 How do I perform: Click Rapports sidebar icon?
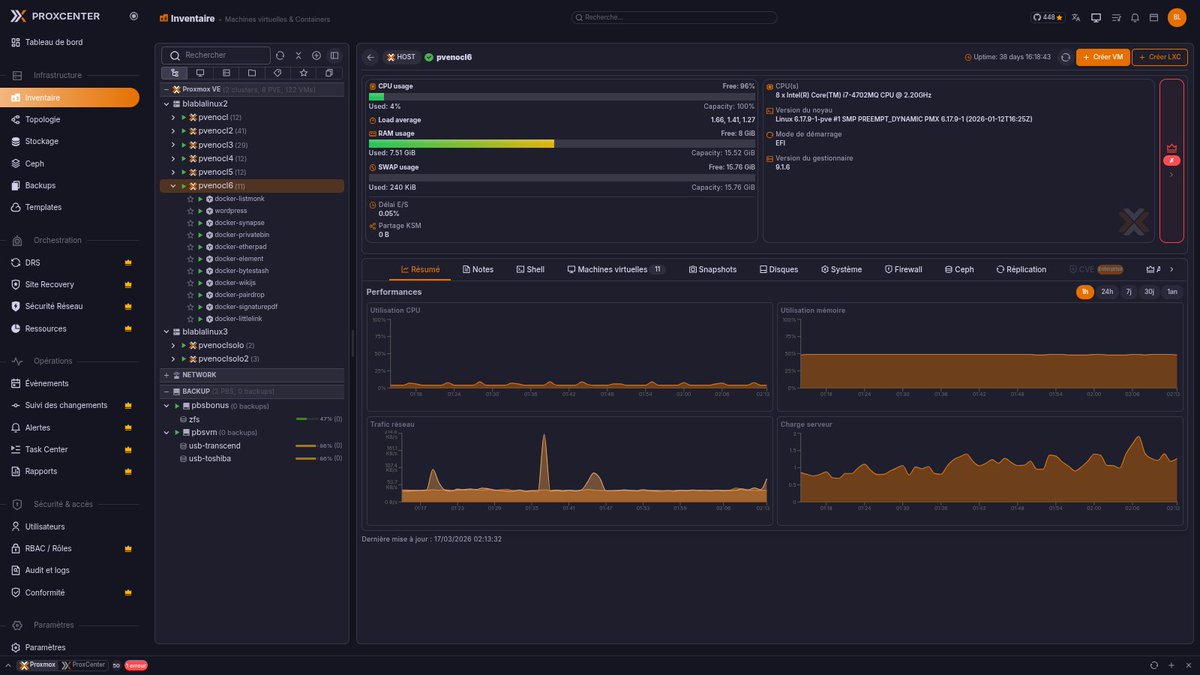tap(16, 471)
